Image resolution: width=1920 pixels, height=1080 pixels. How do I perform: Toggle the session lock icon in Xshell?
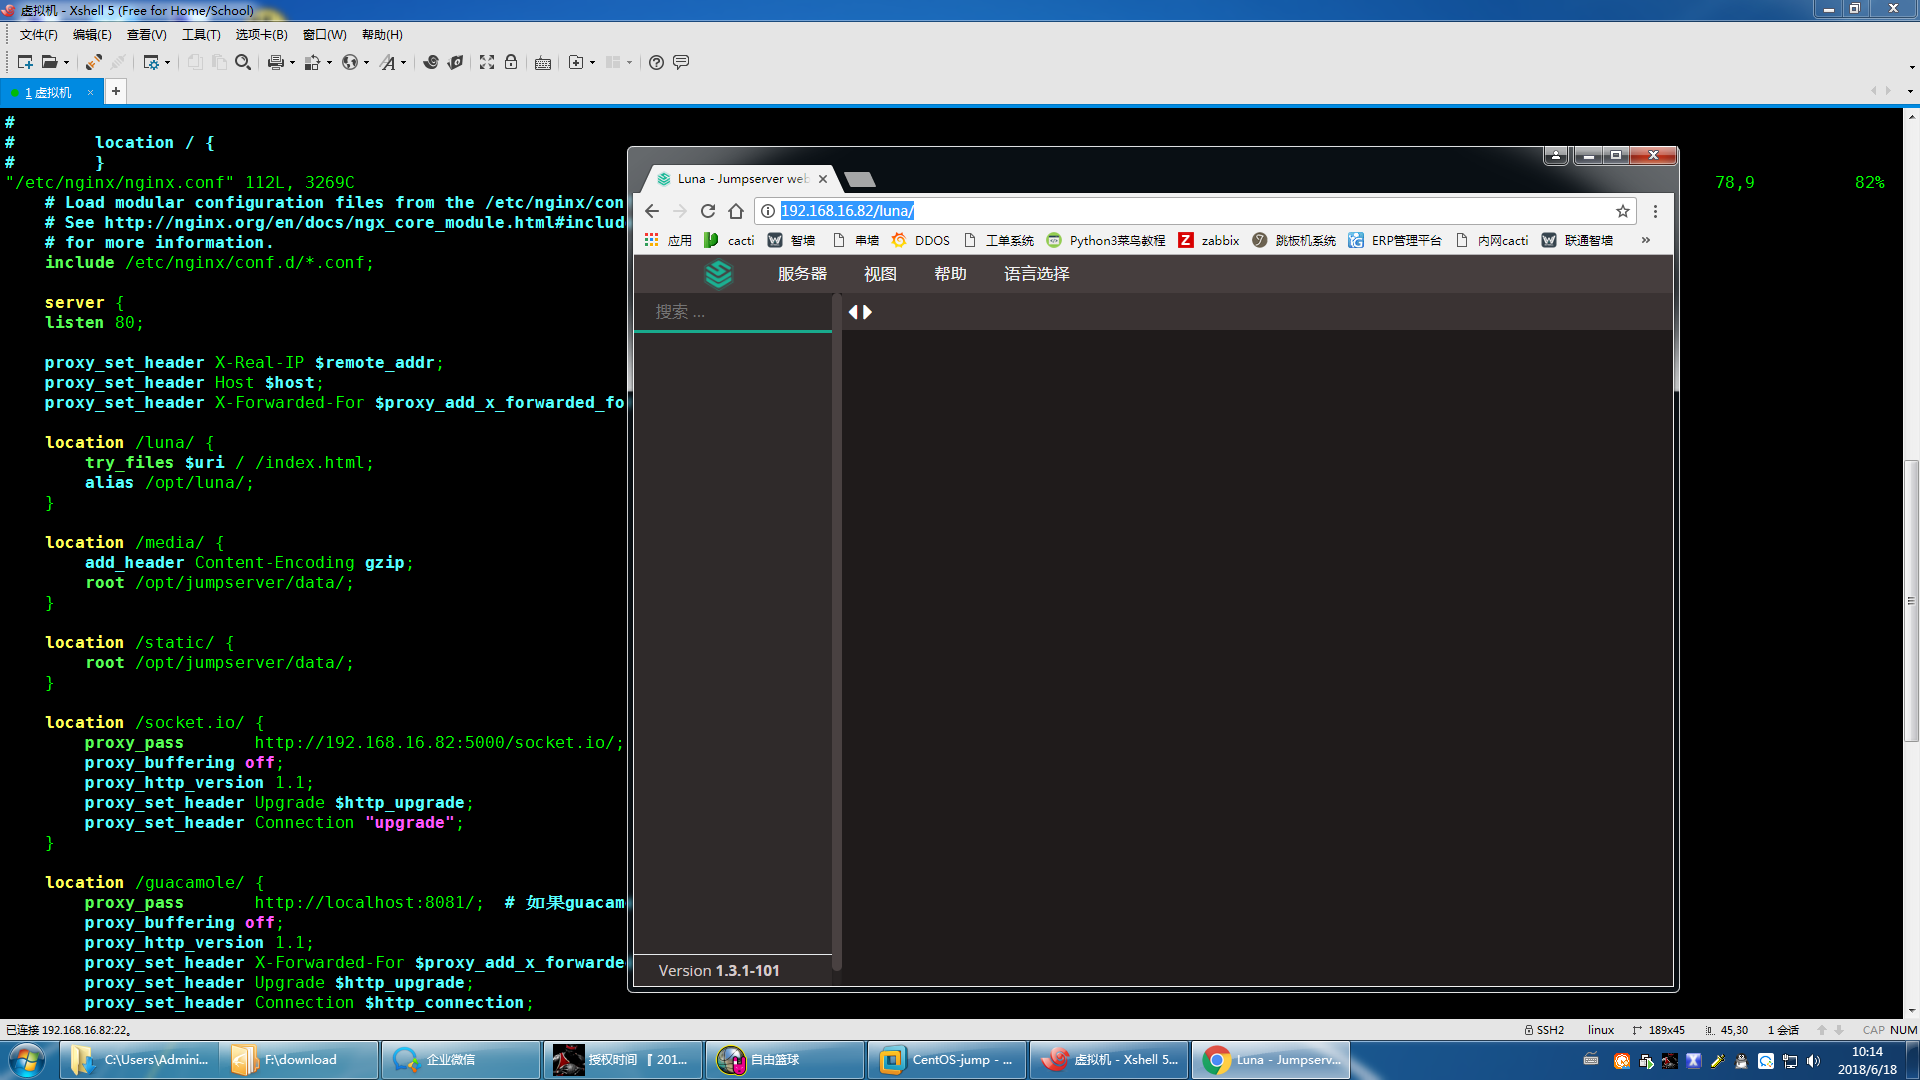511,62
